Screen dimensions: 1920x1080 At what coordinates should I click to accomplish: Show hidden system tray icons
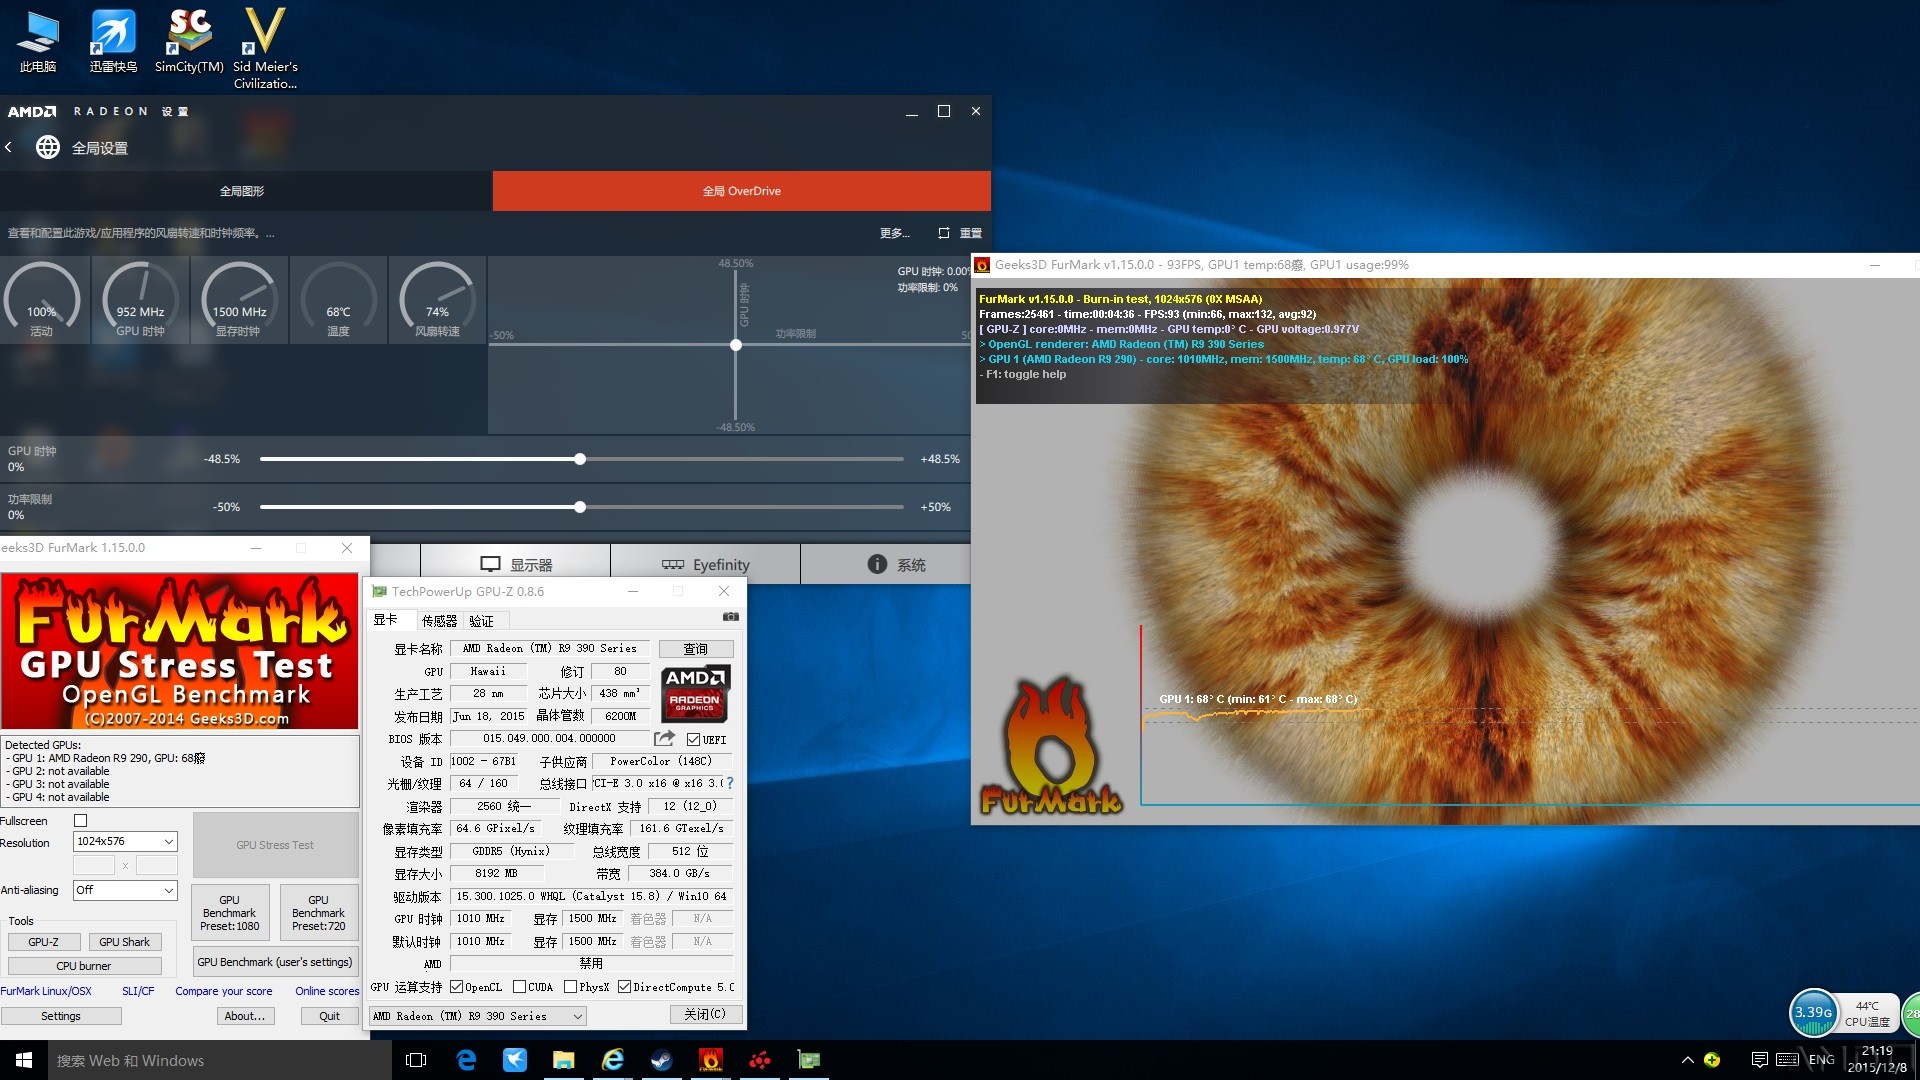click(x=1688, y=1060)
